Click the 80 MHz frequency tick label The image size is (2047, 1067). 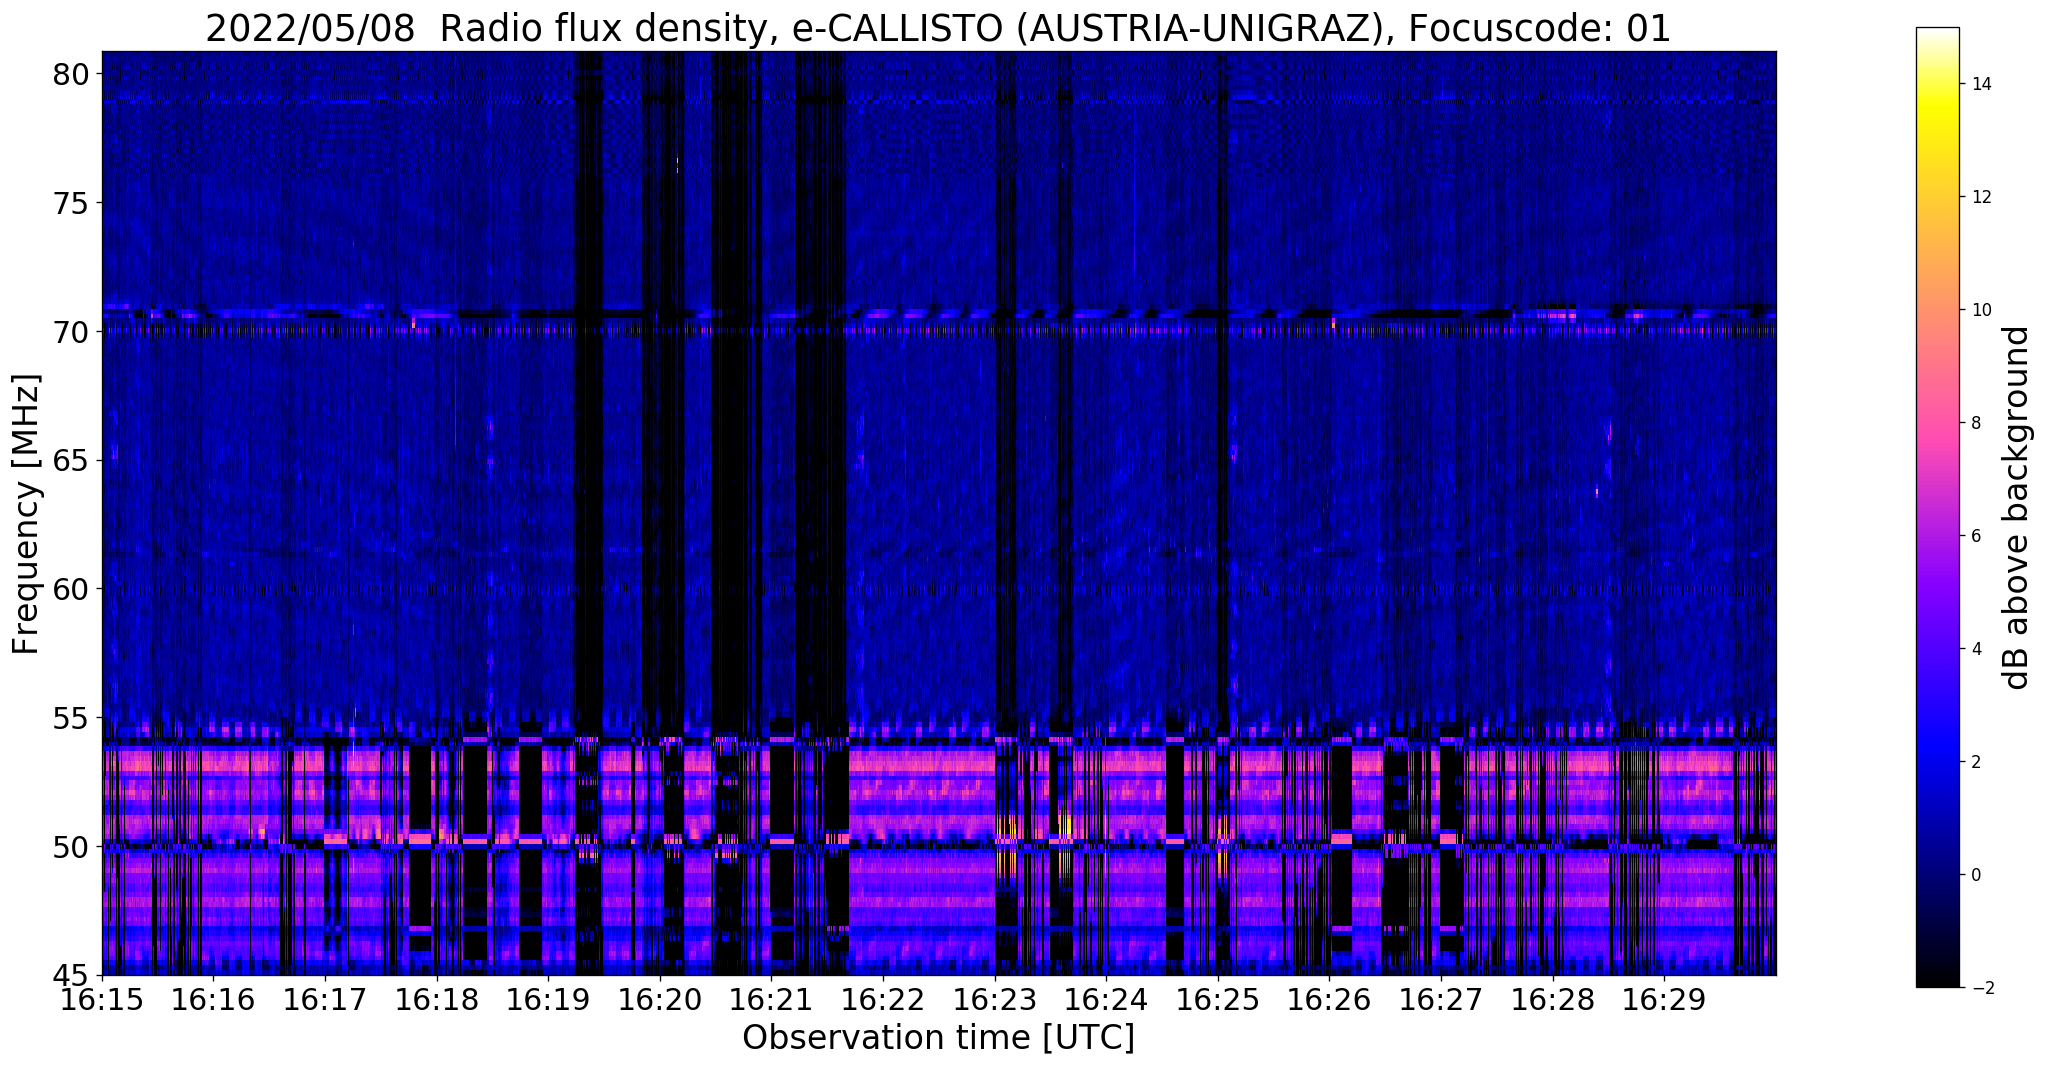point(72,75)
